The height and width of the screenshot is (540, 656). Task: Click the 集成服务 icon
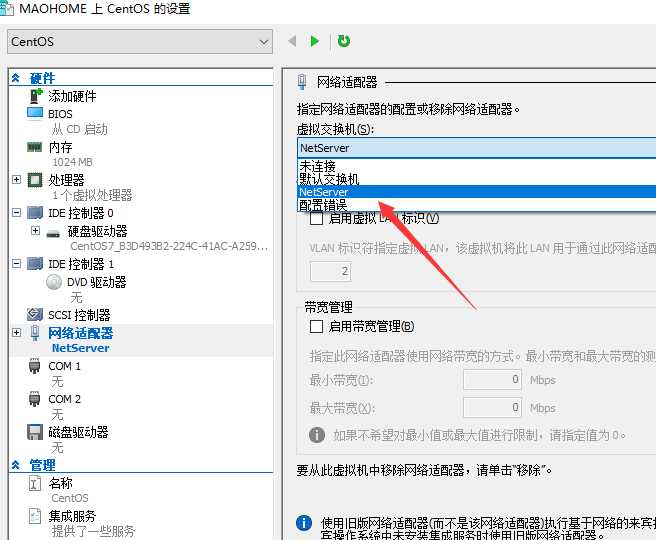[x=35, y=516]
